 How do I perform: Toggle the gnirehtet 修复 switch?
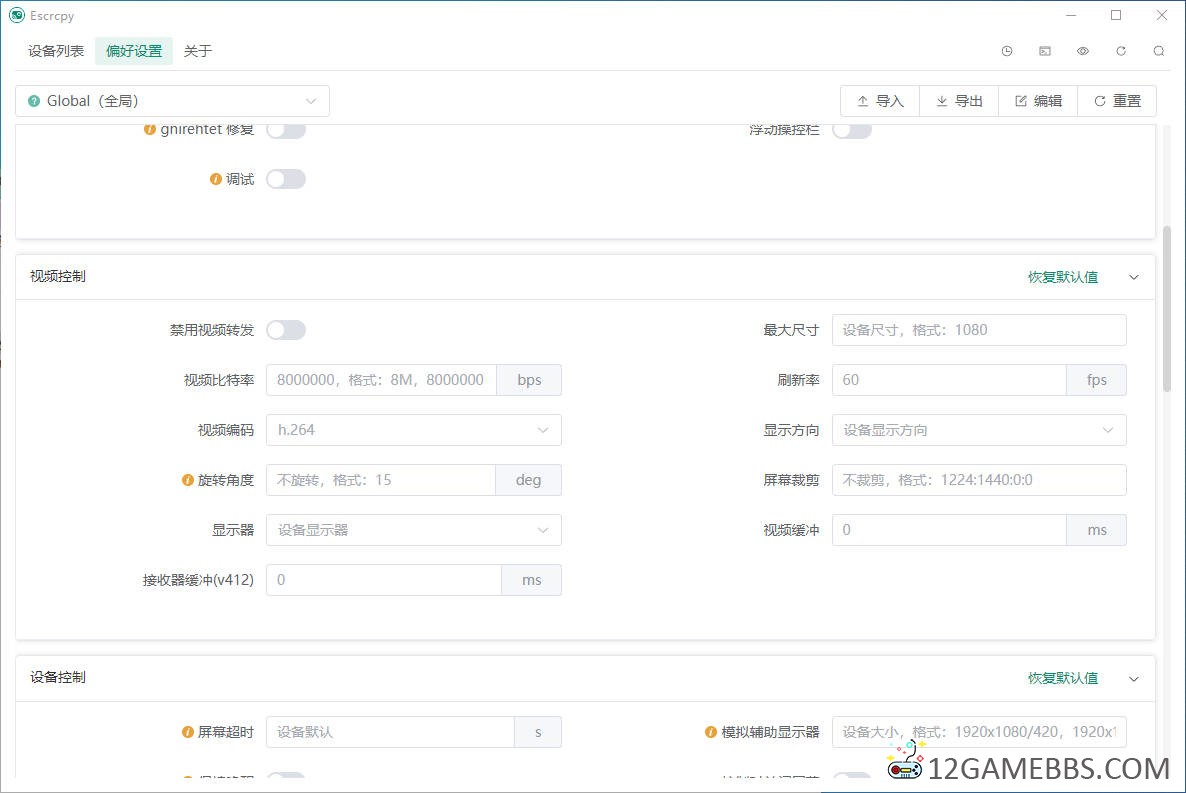point(286,130)
